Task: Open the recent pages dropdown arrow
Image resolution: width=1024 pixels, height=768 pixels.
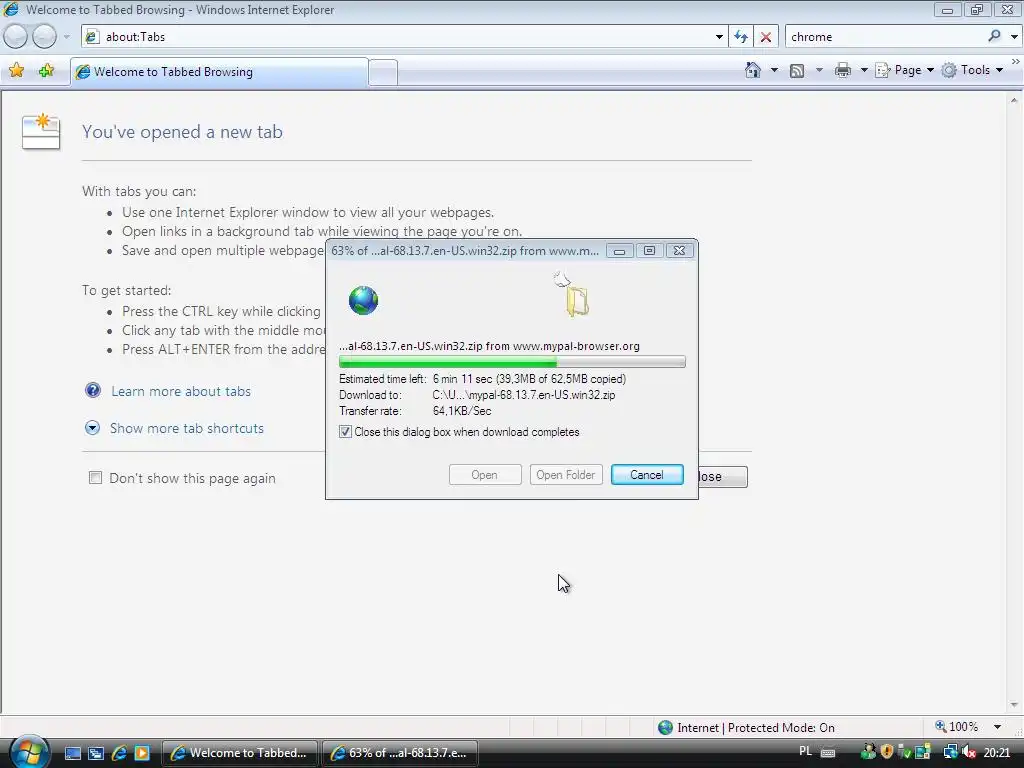Action: 66,37
